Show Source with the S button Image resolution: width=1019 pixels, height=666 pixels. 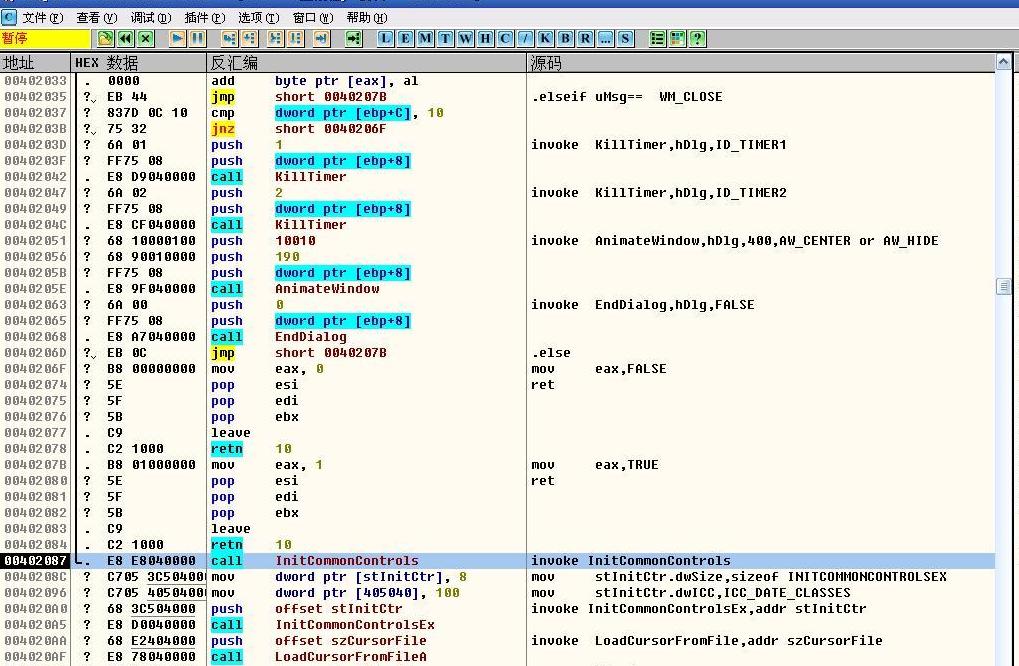pyautogui.click(x=626, y=38)
